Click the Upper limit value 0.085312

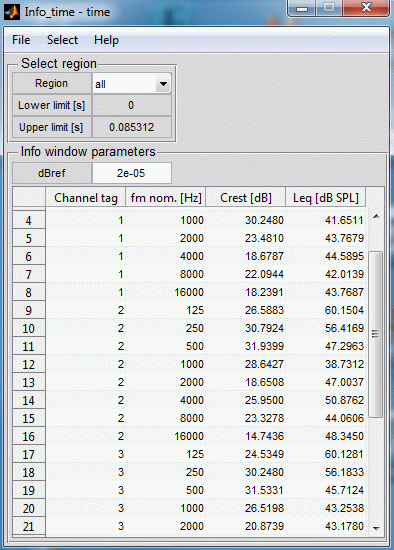132,127
